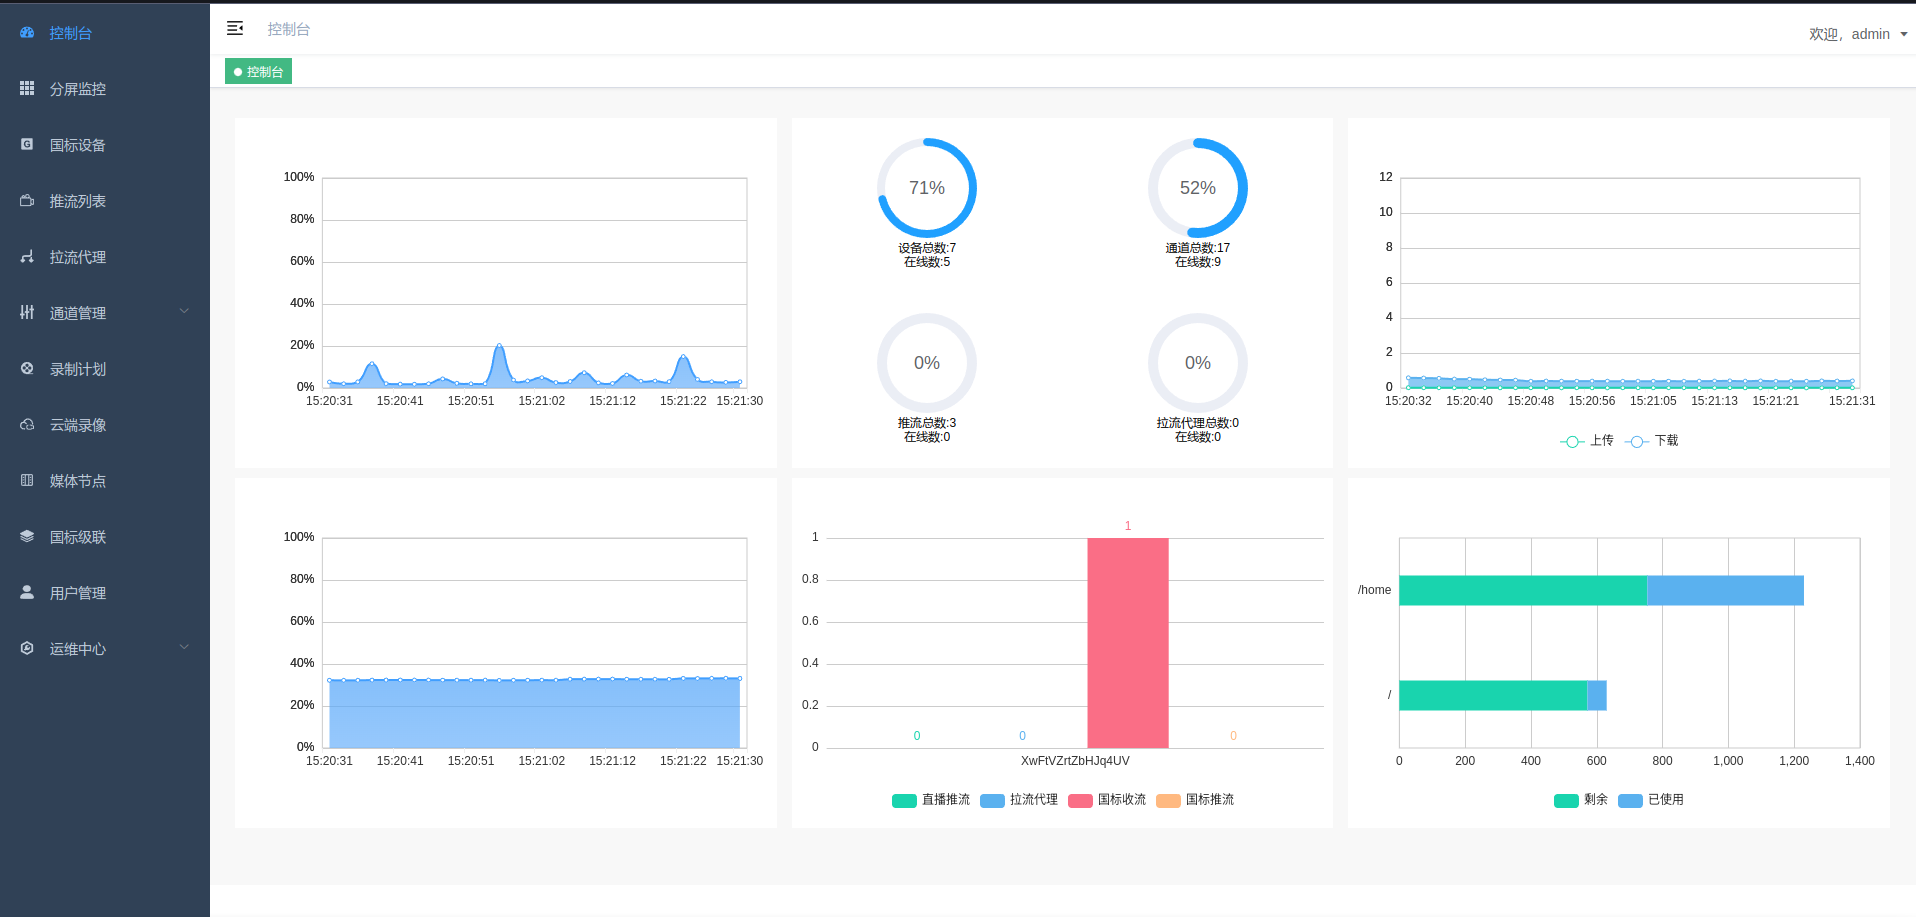The width and height of the screenshot is (1916, 917).
Task: Click the 控制台 breadcrumb link
Action: (x=289, y=30)
